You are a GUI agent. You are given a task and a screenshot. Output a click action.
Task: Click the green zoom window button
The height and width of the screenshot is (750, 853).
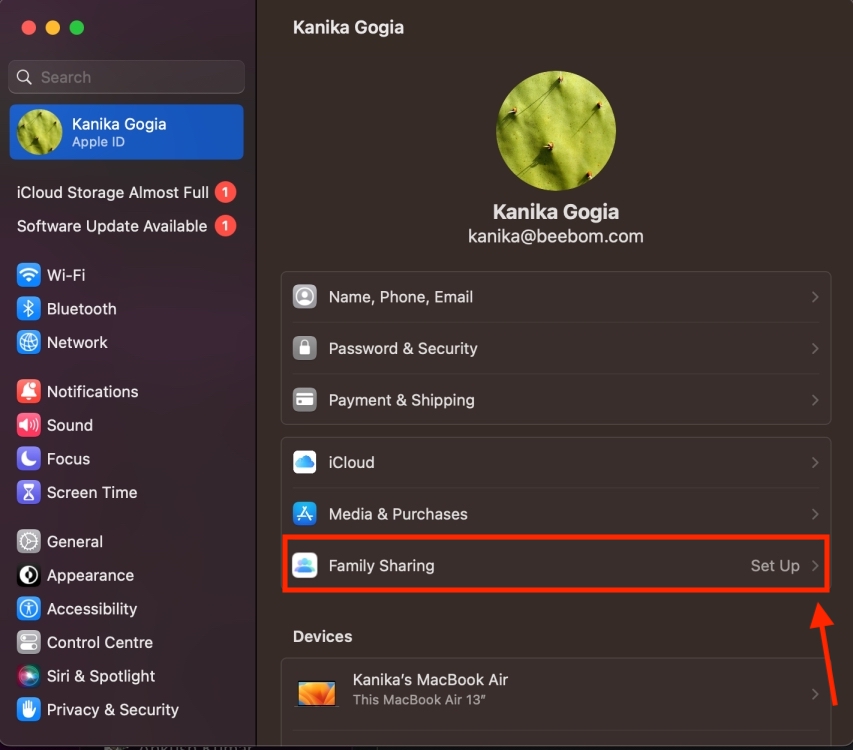click(x=77, y=28)
